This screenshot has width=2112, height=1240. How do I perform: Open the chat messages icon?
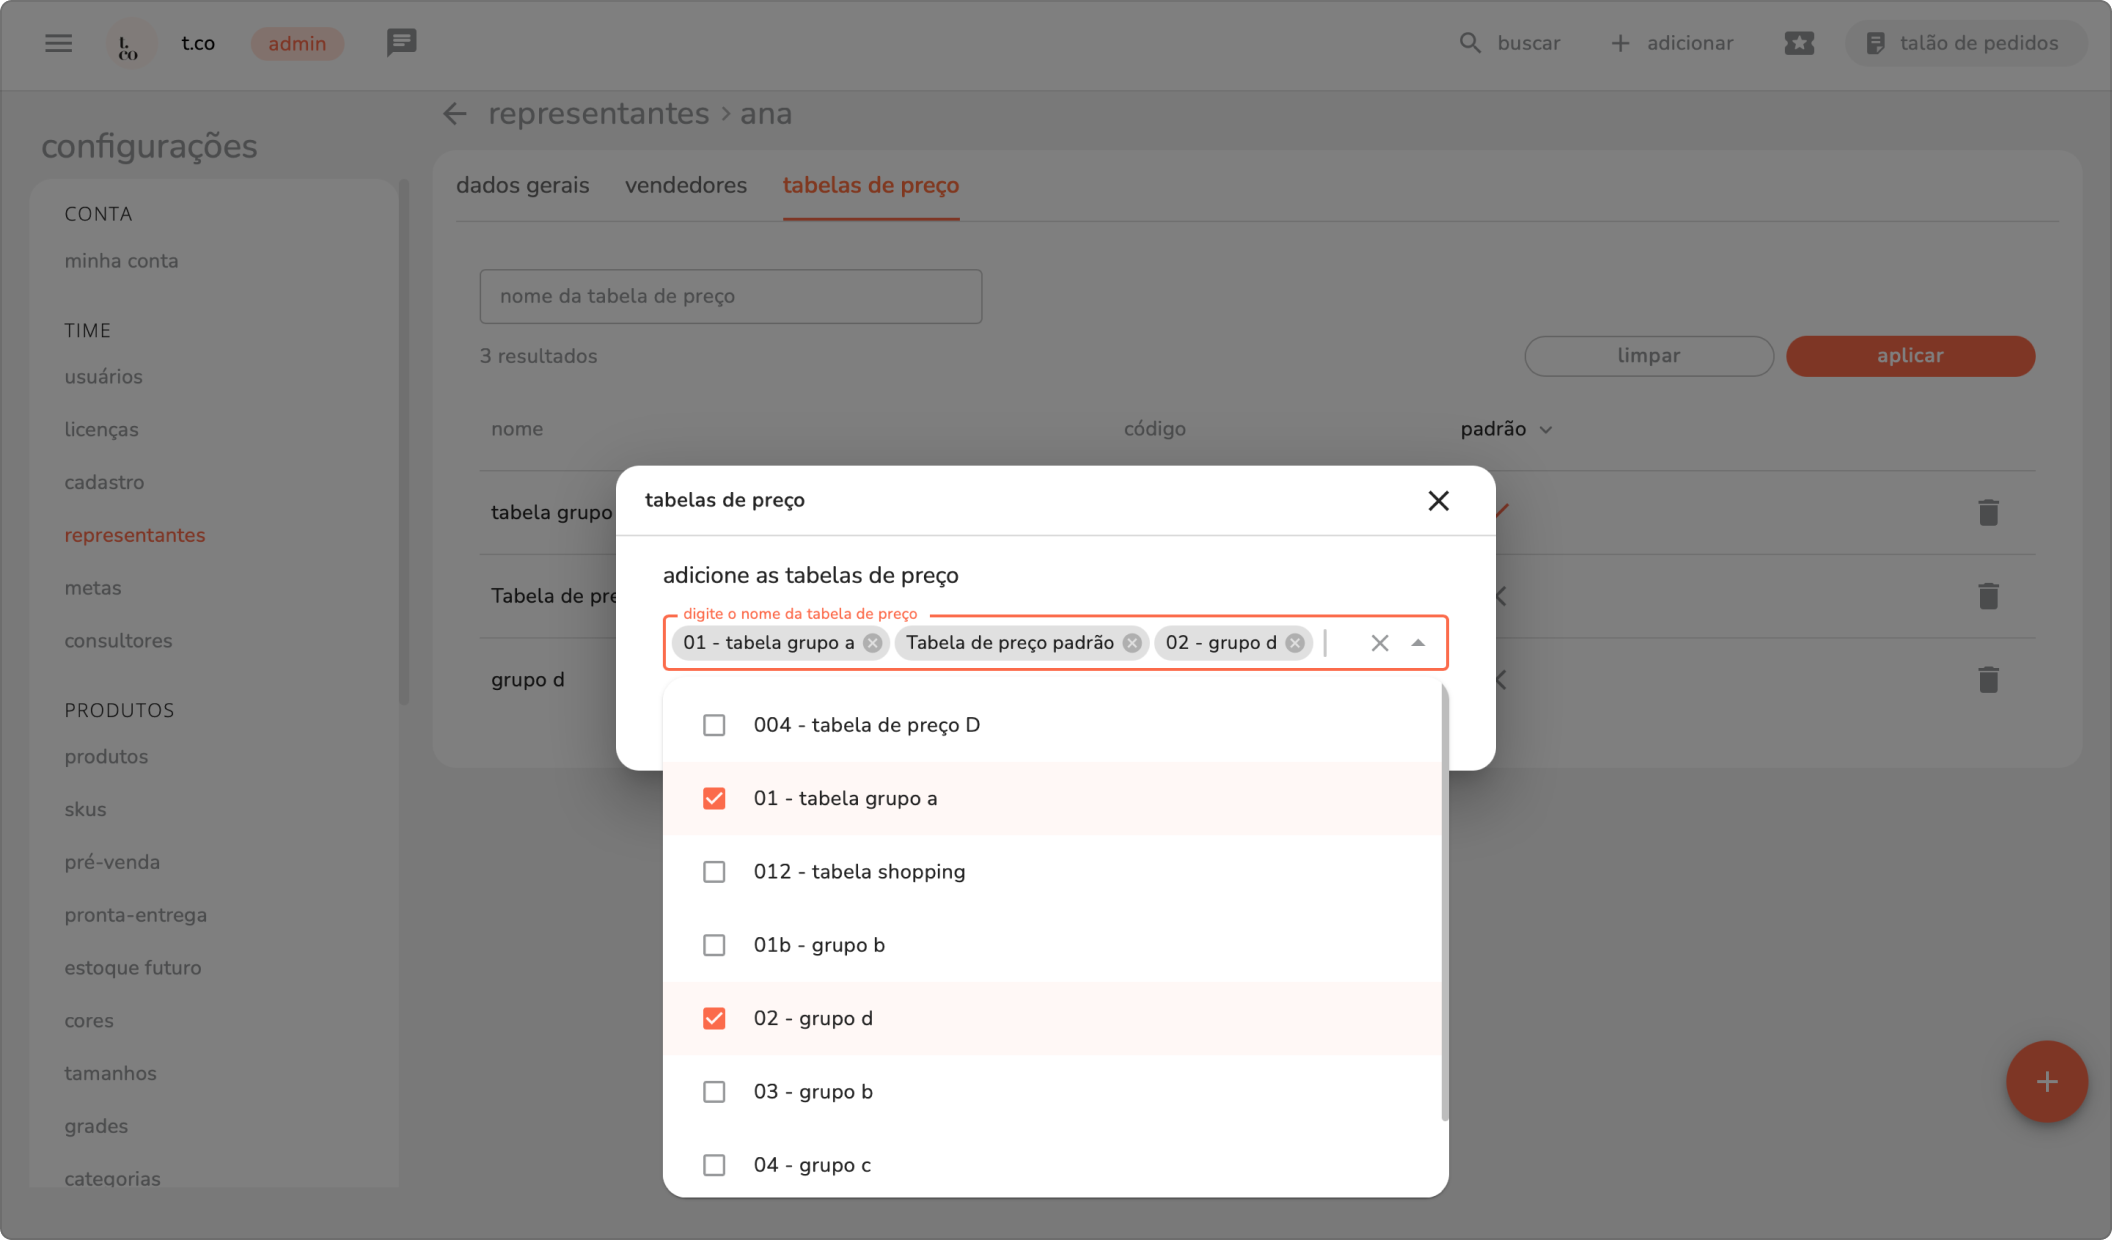401,43
